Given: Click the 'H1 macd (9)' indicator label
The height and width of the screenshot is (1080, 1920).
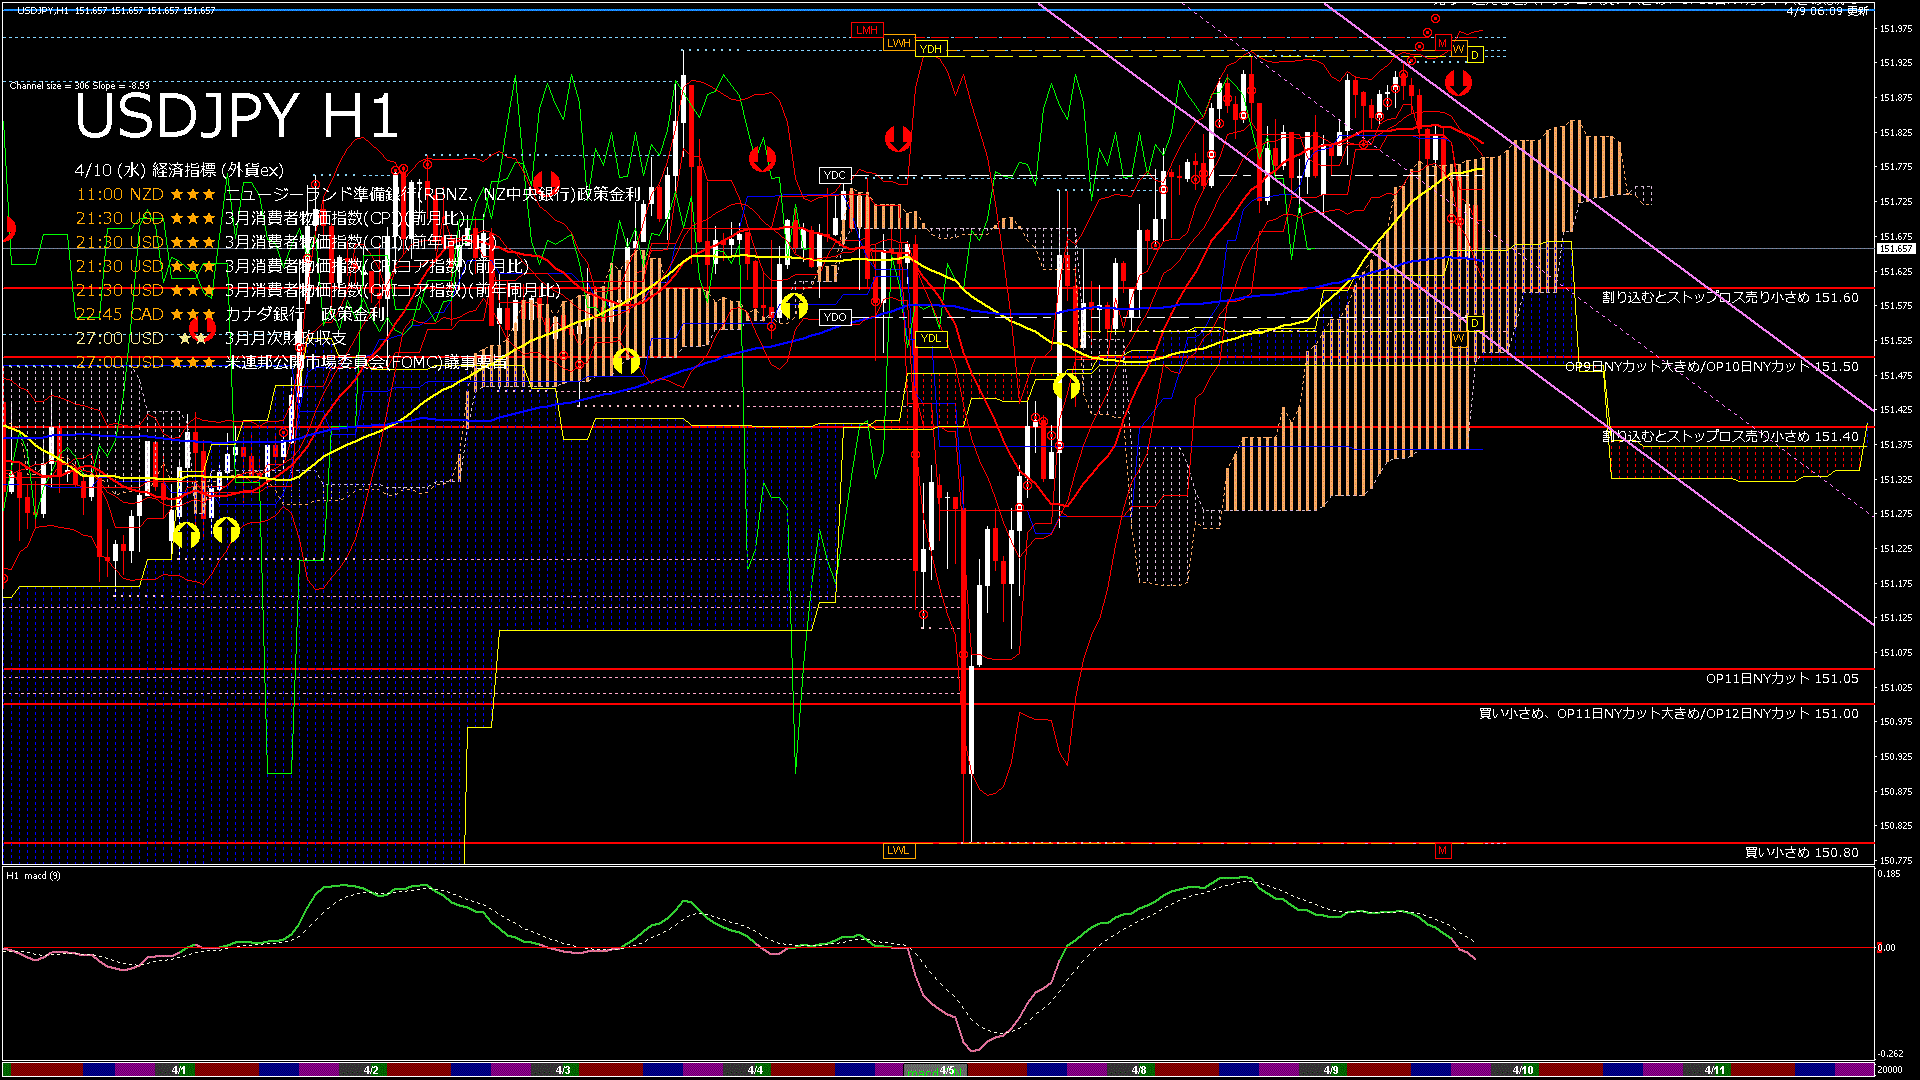Looking at the screenshot, I should click(x=33, y=876).
